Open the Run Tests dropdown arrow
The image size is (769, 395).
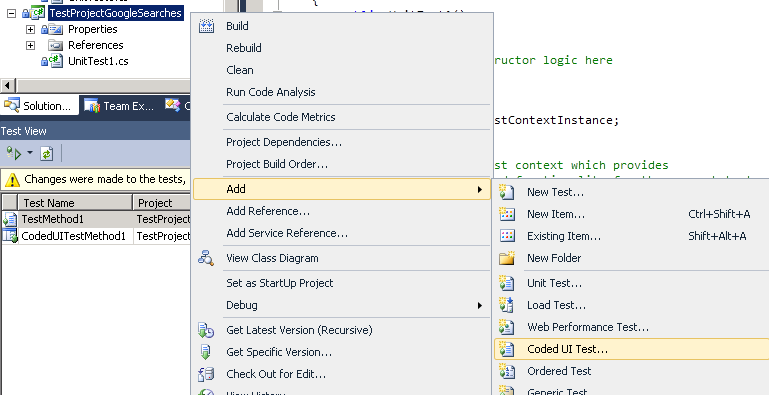[x=30, y=153]
